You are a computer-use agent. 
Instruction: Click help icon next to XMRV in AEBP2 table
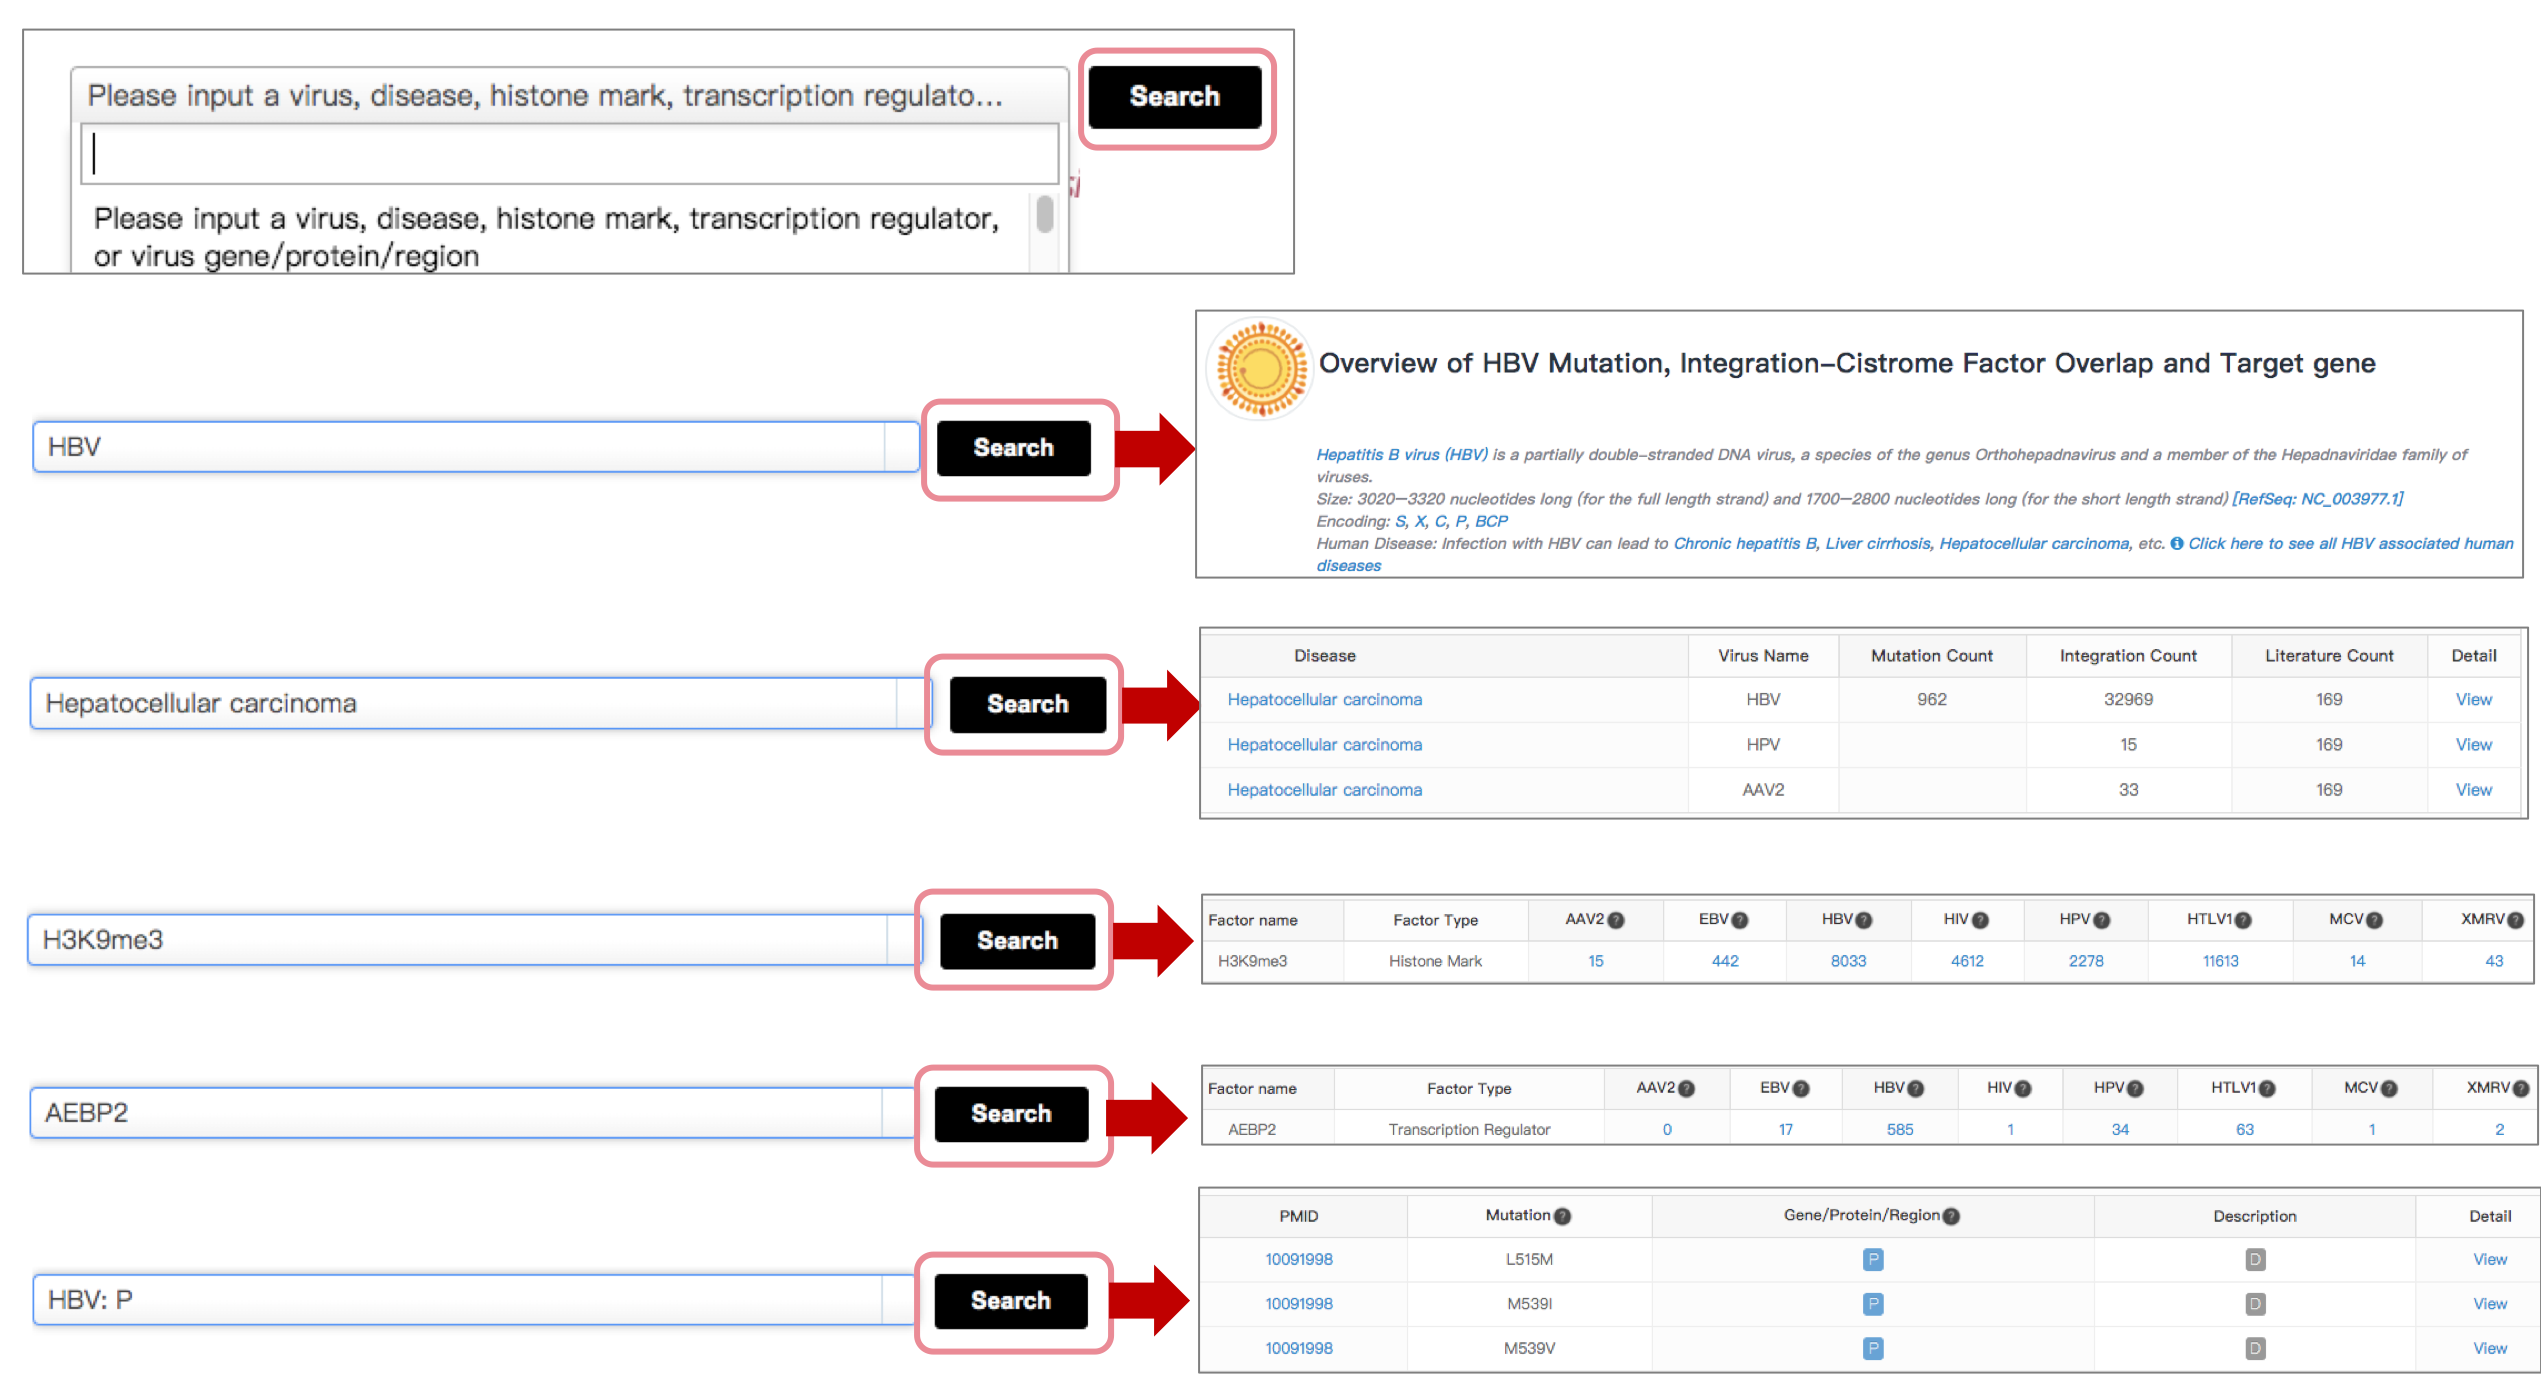(2521, 1089)
